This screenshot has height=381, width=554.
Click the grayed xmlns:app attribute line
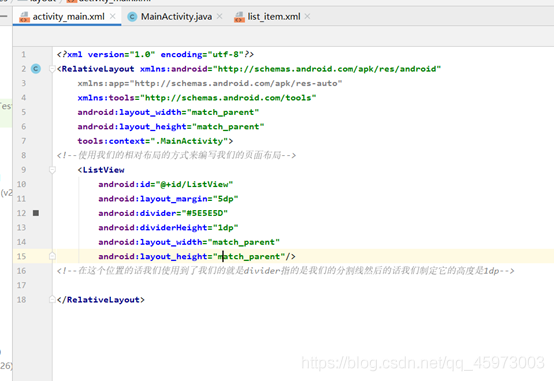210,83
